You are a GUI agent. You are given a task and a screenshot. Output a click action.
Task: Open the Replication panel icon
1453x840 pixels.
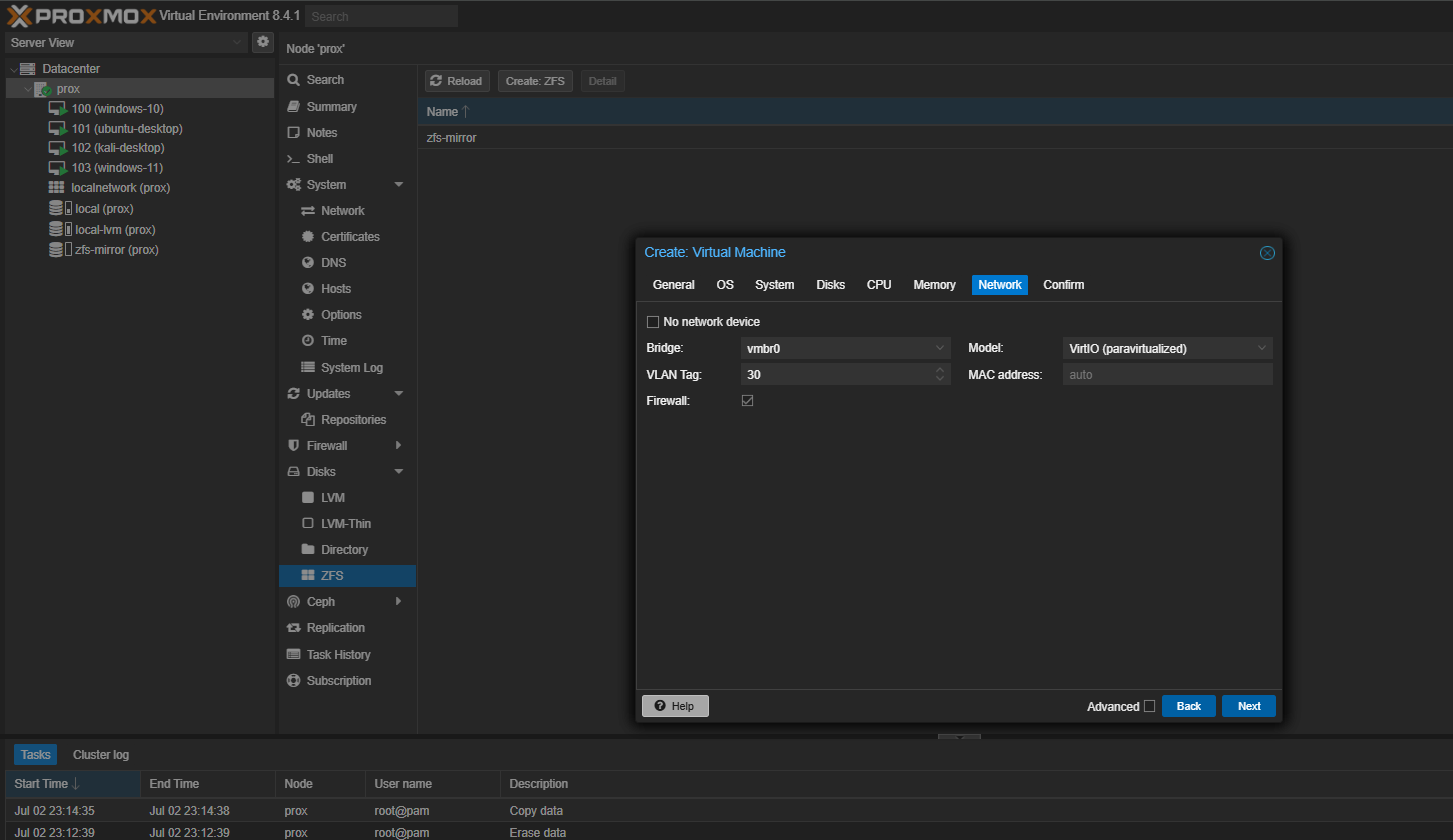(293, 627)
